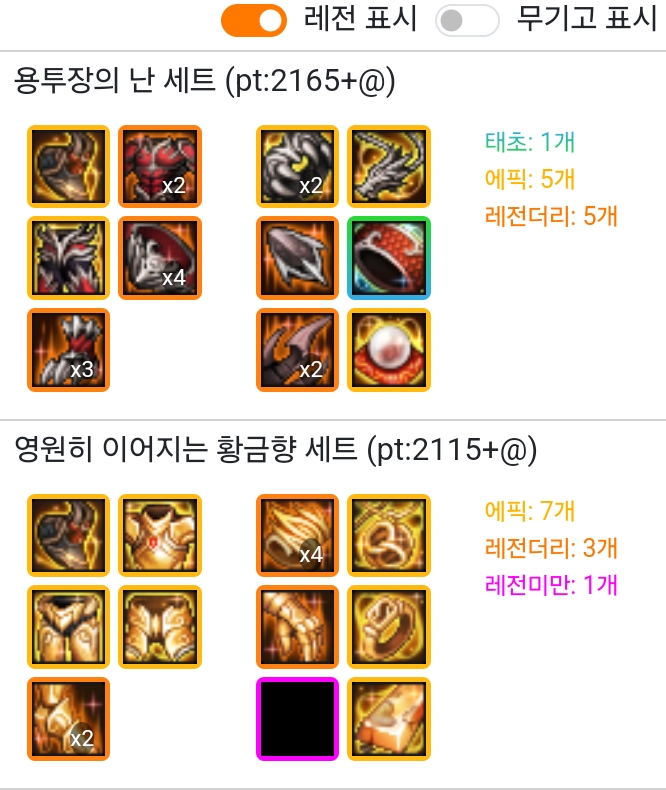
Task: Click the red belt icon marked x4
Action: point(160,258)
